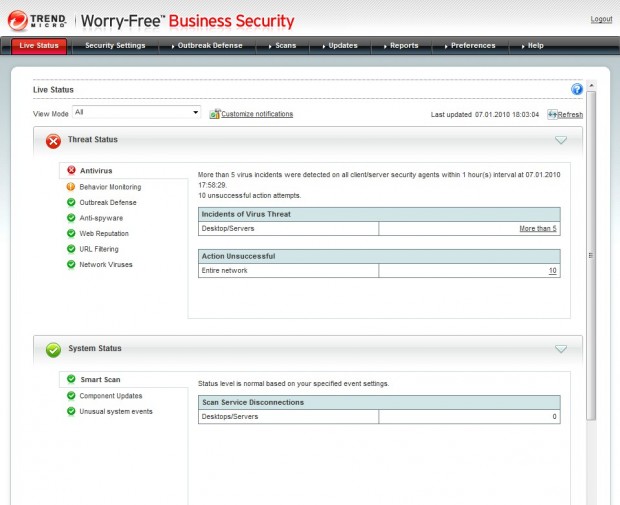This screenshot has height=505, width=620.
Task: Click the System Status heading text
Action: coord(95,348)
